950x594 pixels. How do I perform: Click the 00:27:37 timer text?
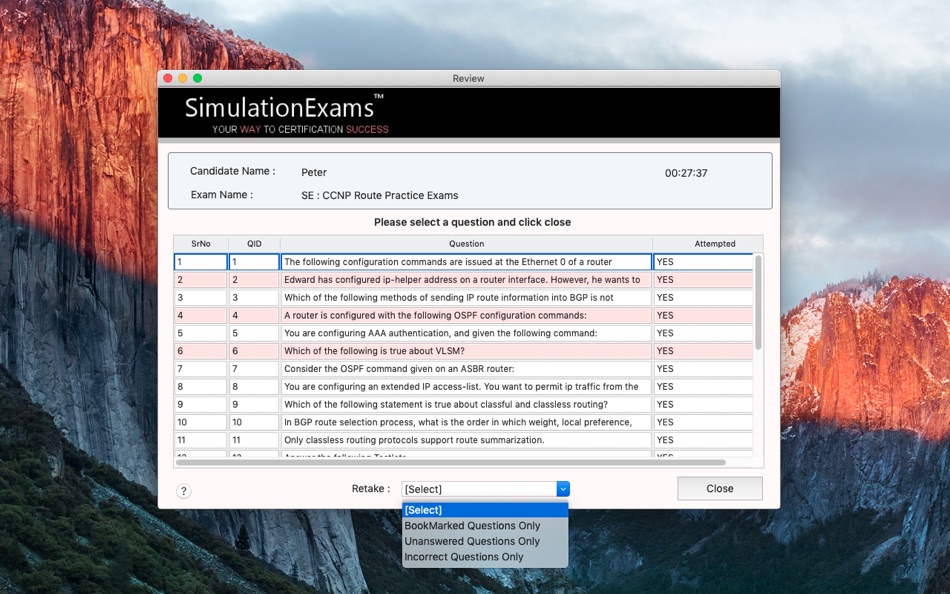click(686, 173)
